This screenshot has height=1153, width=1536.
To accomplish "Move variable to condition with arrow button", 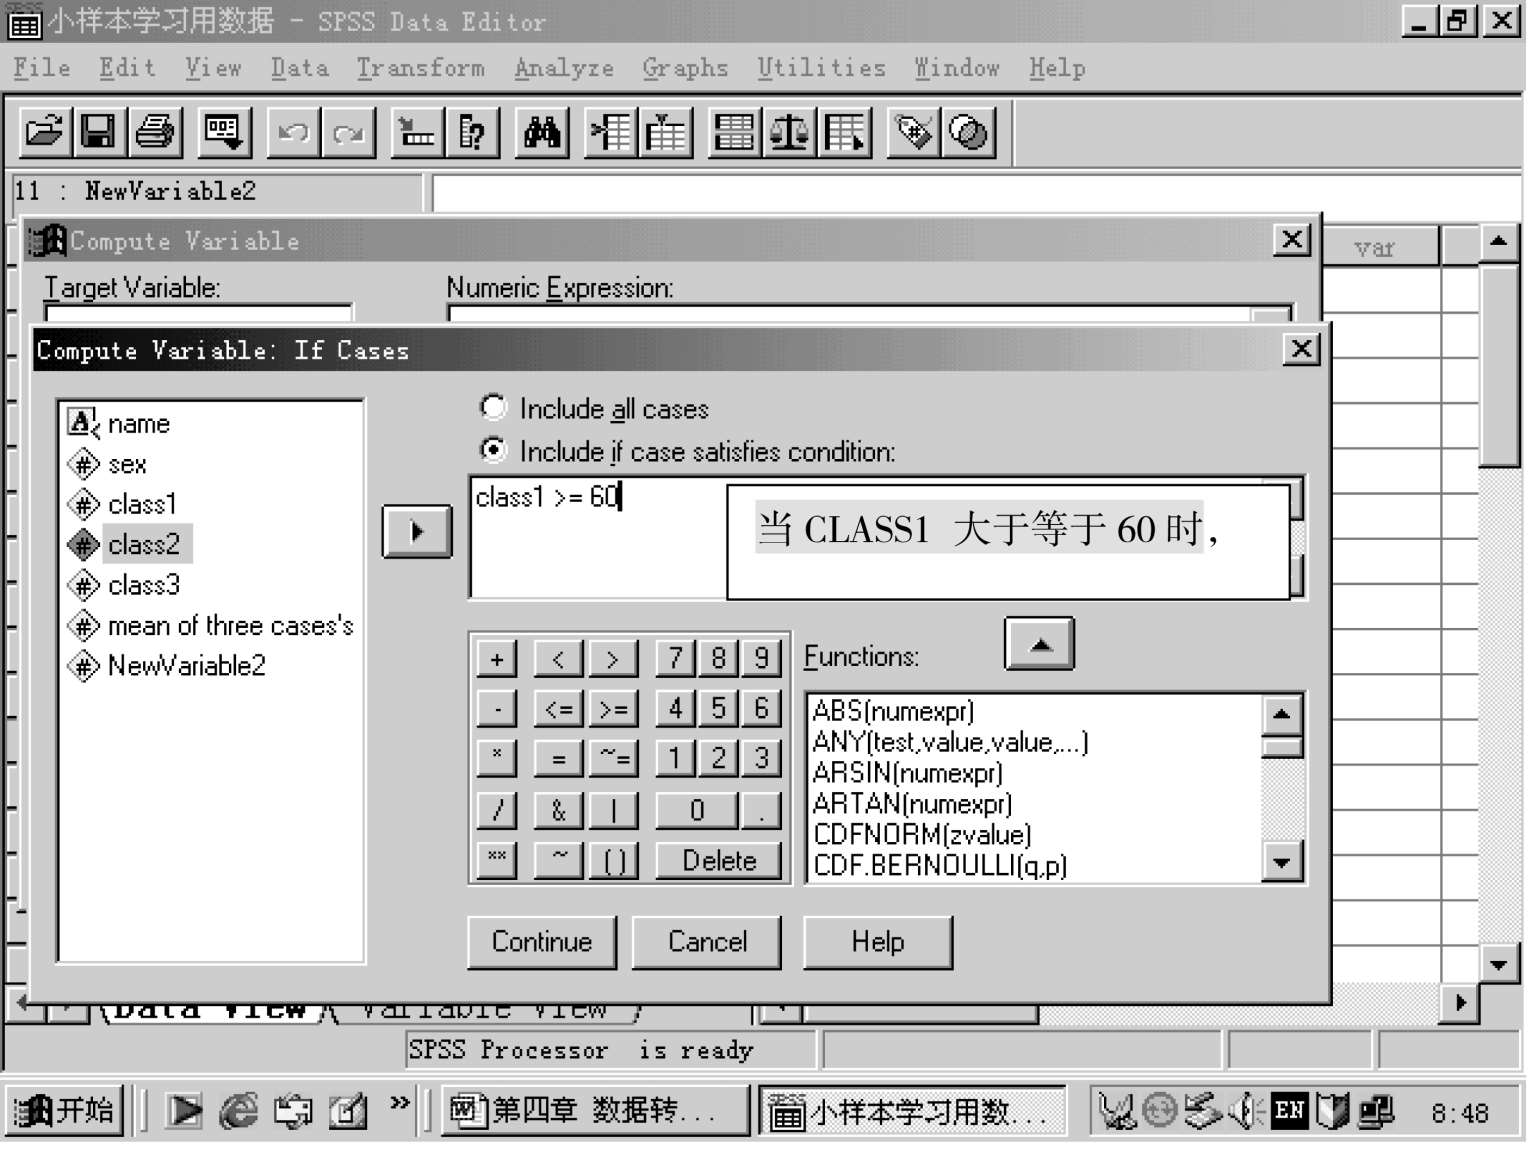I will (417, 531).
